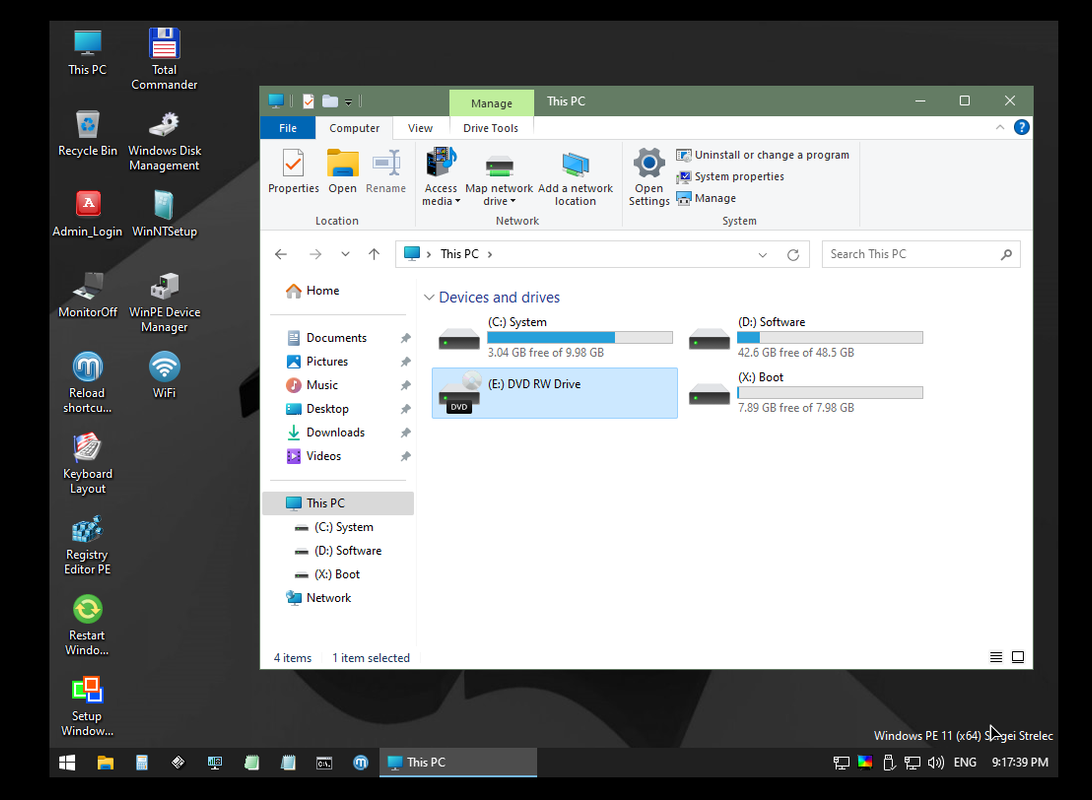The image size is (1092, 800).
Task: Switch to the Computer ribbon tab
Action: (x=354, y=128)
